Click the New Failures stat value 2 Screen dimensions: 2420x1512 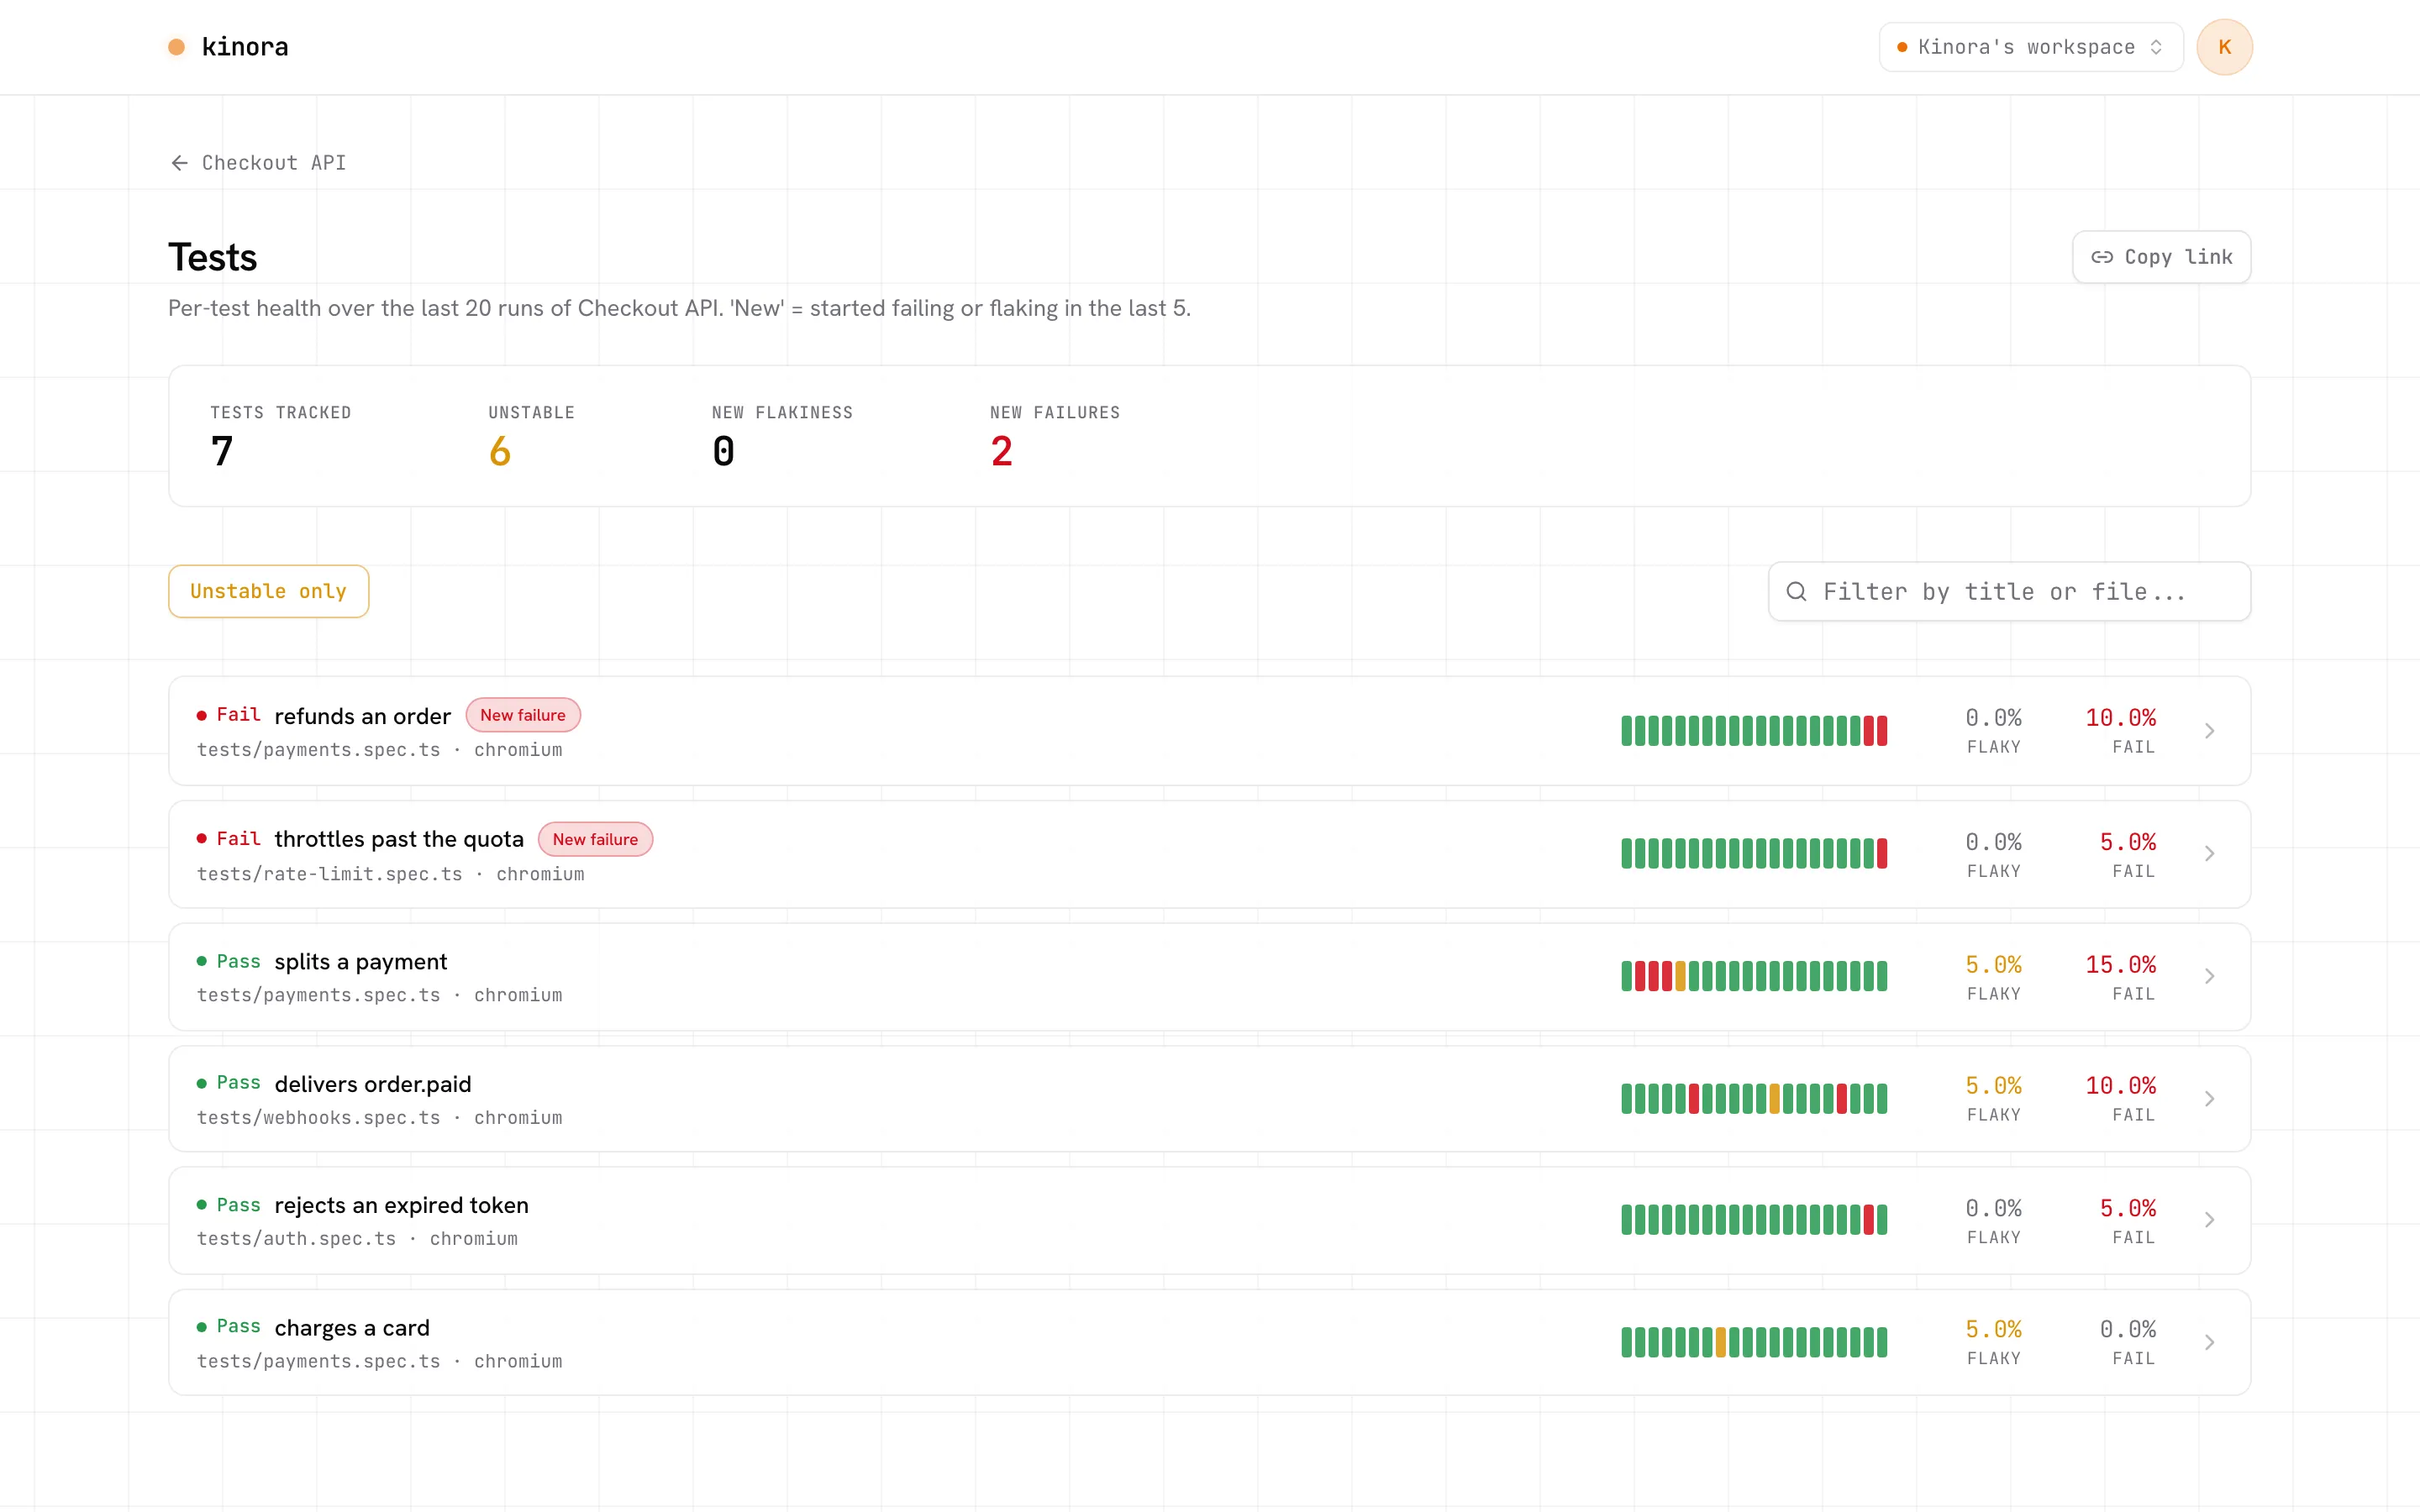1002,451
